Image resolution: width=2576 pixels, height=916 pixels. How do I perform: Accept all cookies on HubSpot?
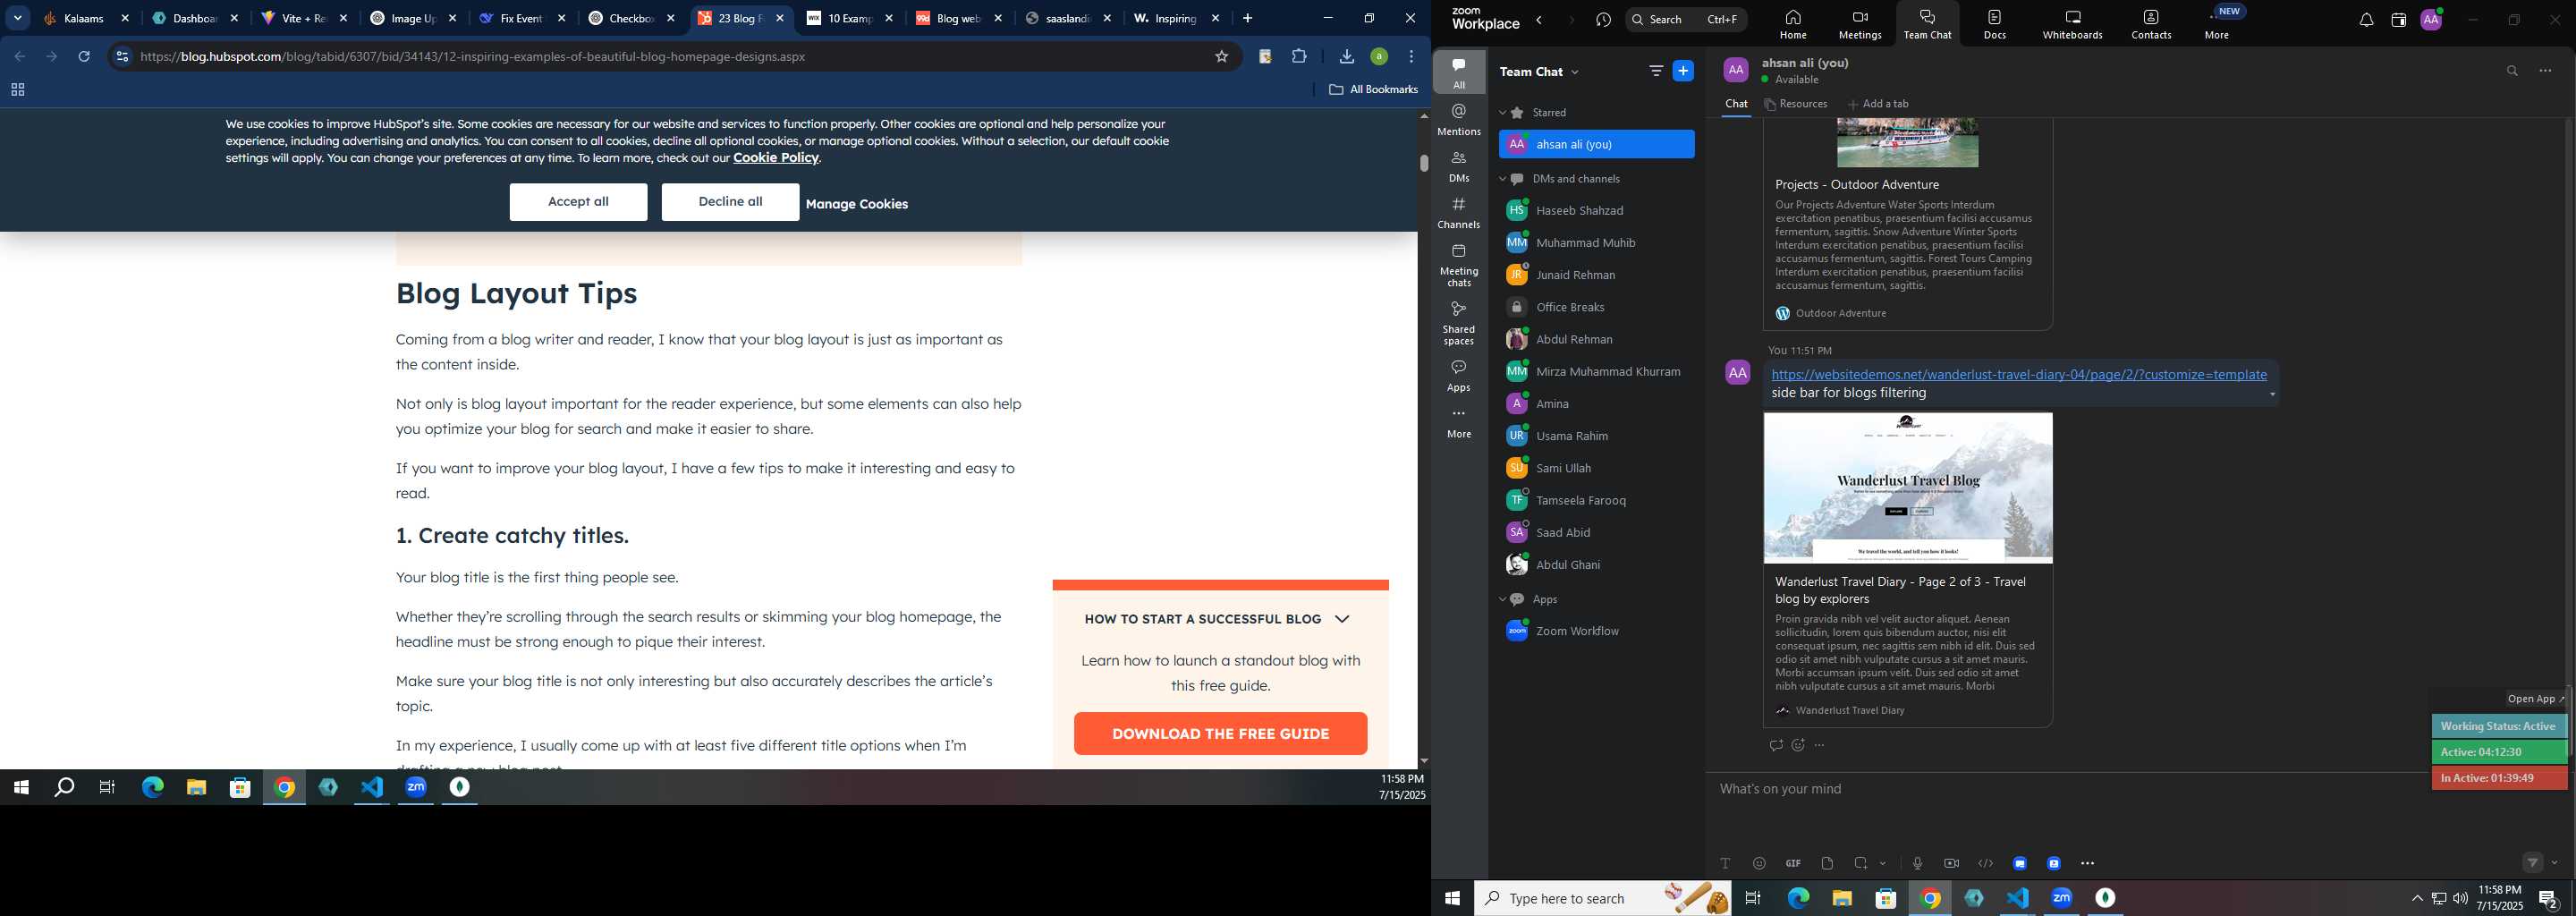(x=578, y=202)
